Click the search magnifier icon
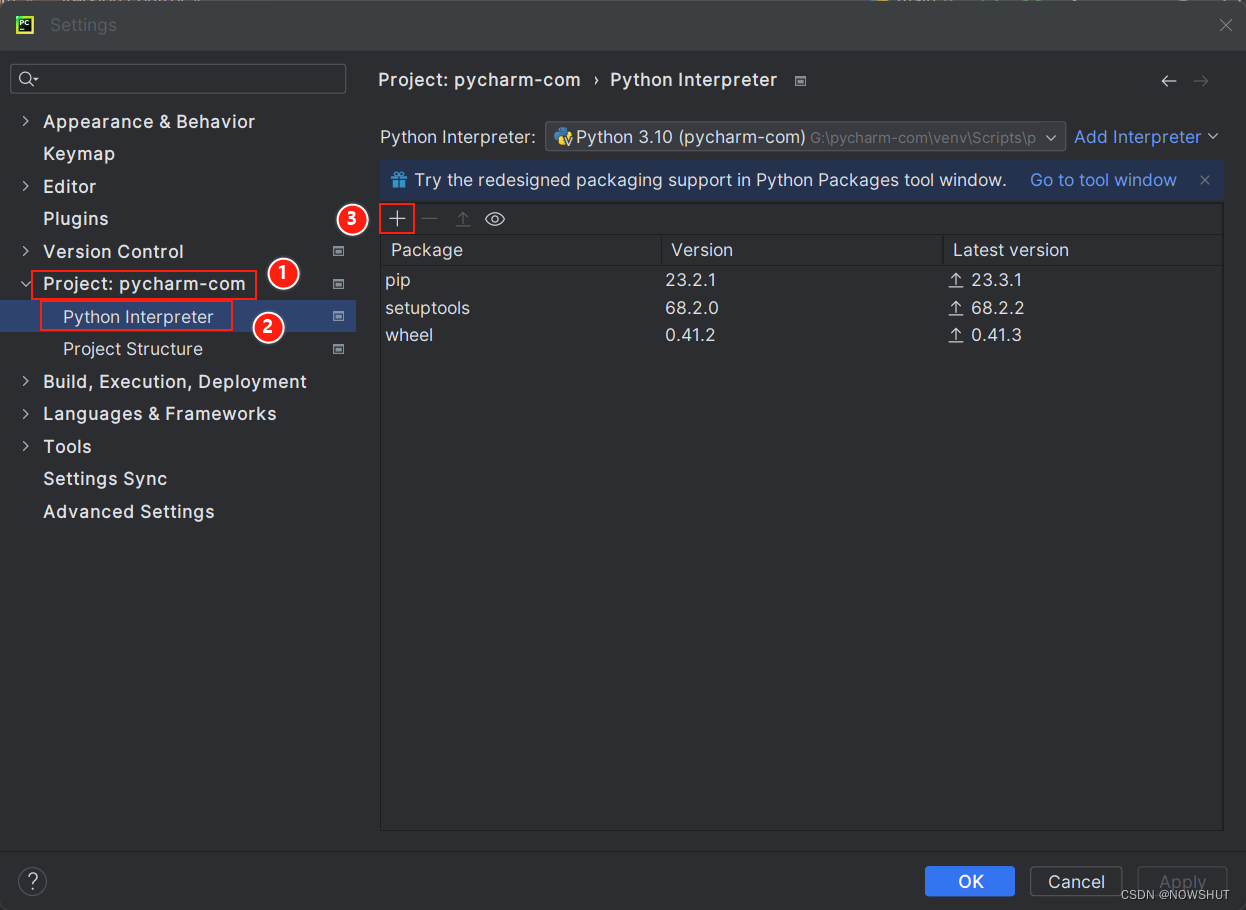This screenshot has height=910, width=1246. coord(28,79)
